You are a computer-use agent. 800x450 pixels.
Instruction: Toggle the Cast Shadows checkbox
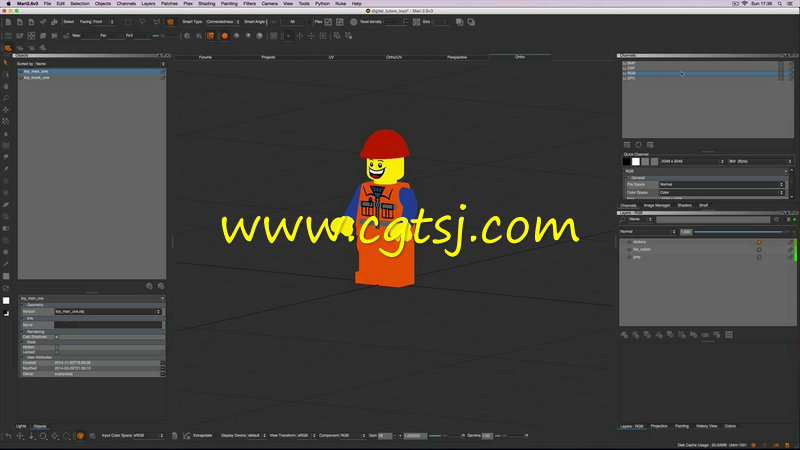pyautogui.click(x=57, y=337)
